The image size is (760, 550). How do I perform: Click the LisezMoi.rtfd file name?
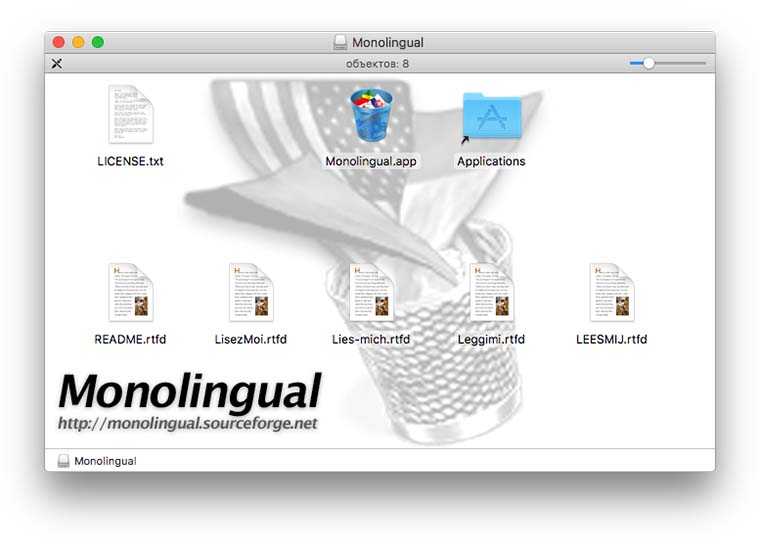coord(251,339)
